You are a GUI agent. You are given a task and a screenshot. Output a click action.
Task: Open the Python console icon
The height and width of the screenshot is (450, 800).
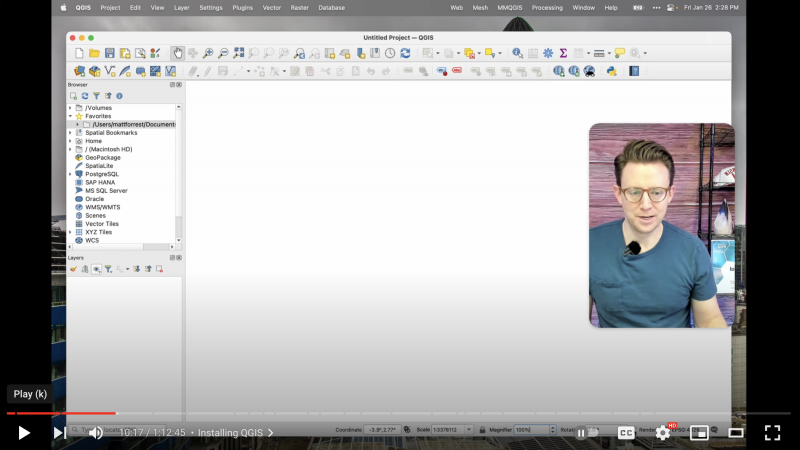coord(612,71)
